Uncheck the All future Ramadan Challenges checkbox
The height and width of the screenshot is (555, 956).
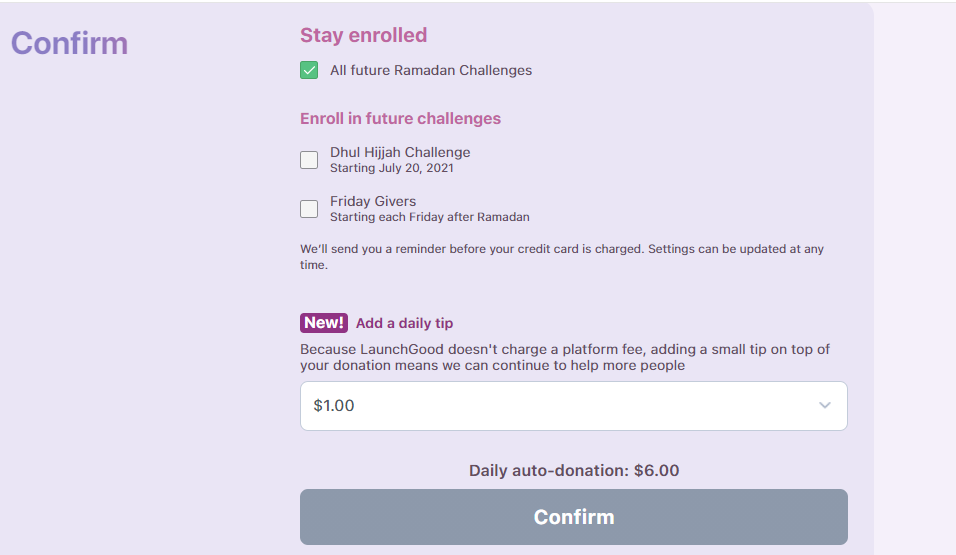(x=309, y=70)
